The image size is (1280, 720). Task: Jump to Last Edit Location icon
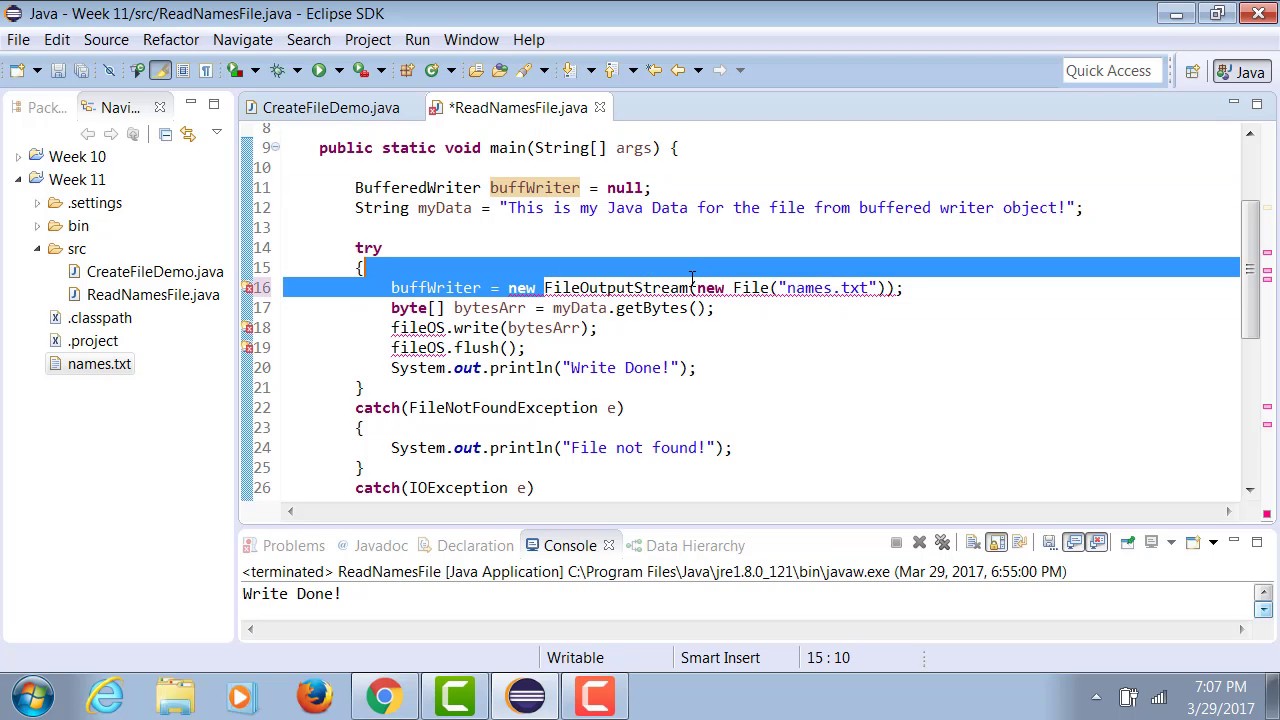point(654,70)
